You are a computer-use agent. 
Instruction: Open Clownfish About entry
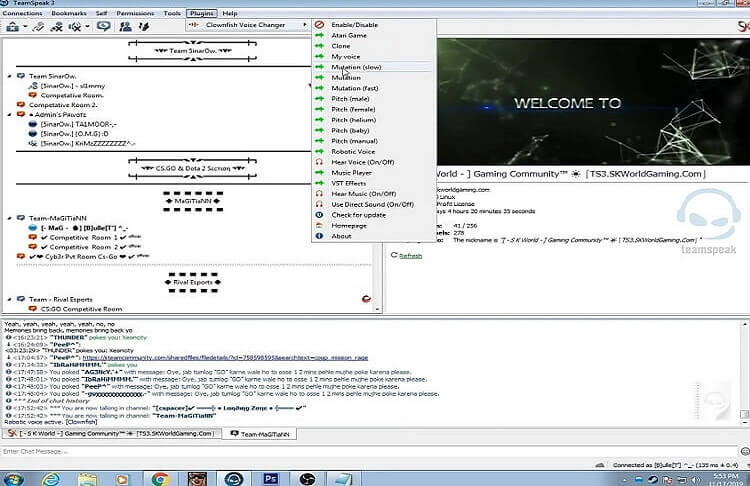[x=373, y=236]
